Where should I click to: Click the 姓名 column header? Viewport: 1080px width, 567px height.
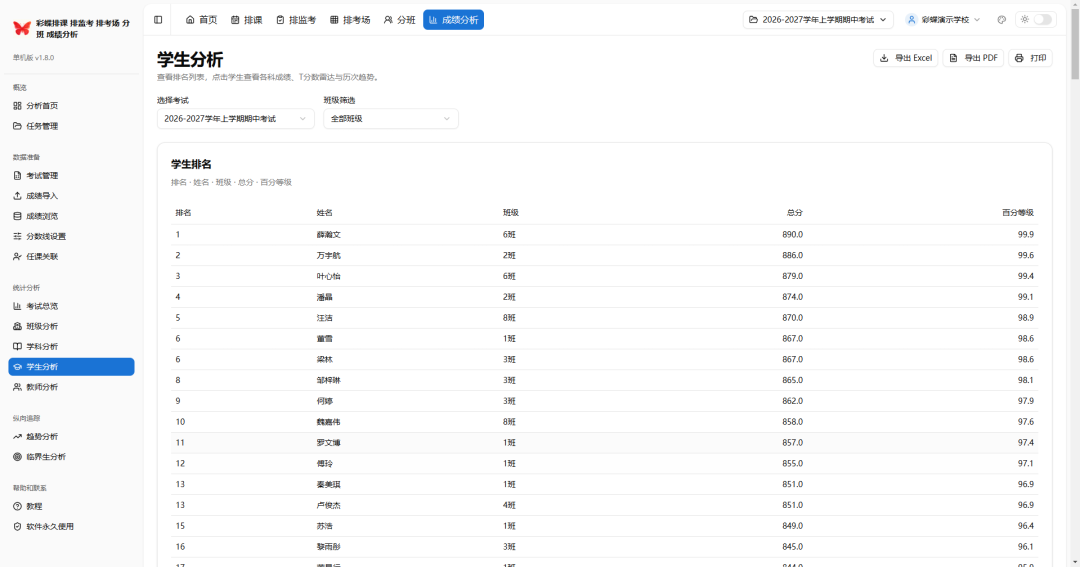(x=324, y=213)
